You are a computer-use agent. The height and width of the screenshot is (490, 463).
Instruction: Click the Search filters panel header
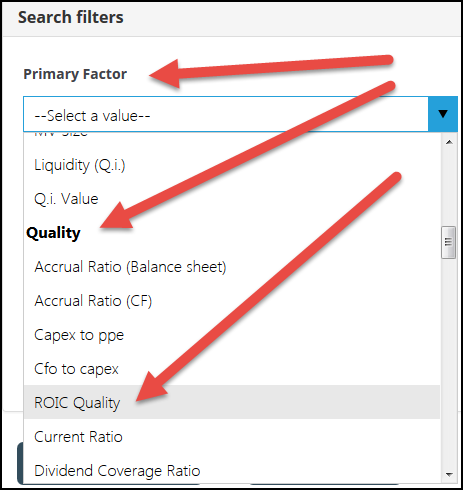pyautogui.click(x=231, y=19)
